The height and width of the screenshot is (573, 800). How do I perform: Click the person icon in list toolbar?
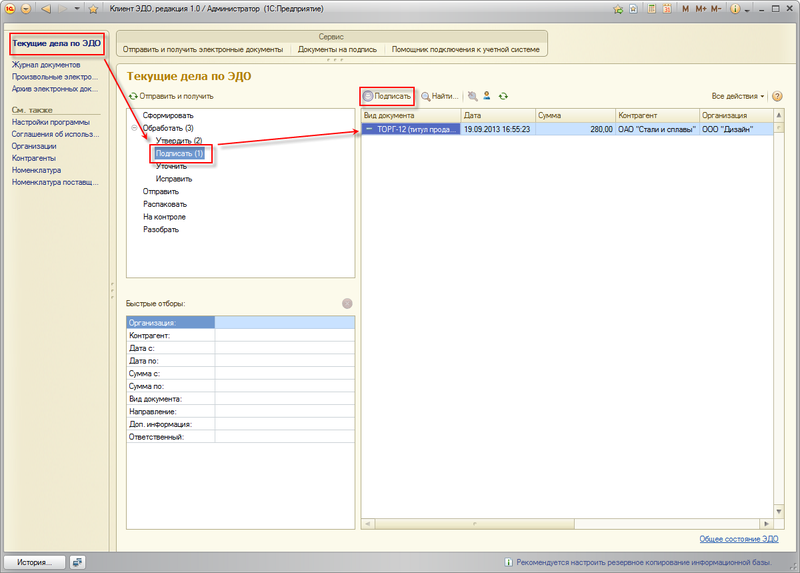pos(487,96)
